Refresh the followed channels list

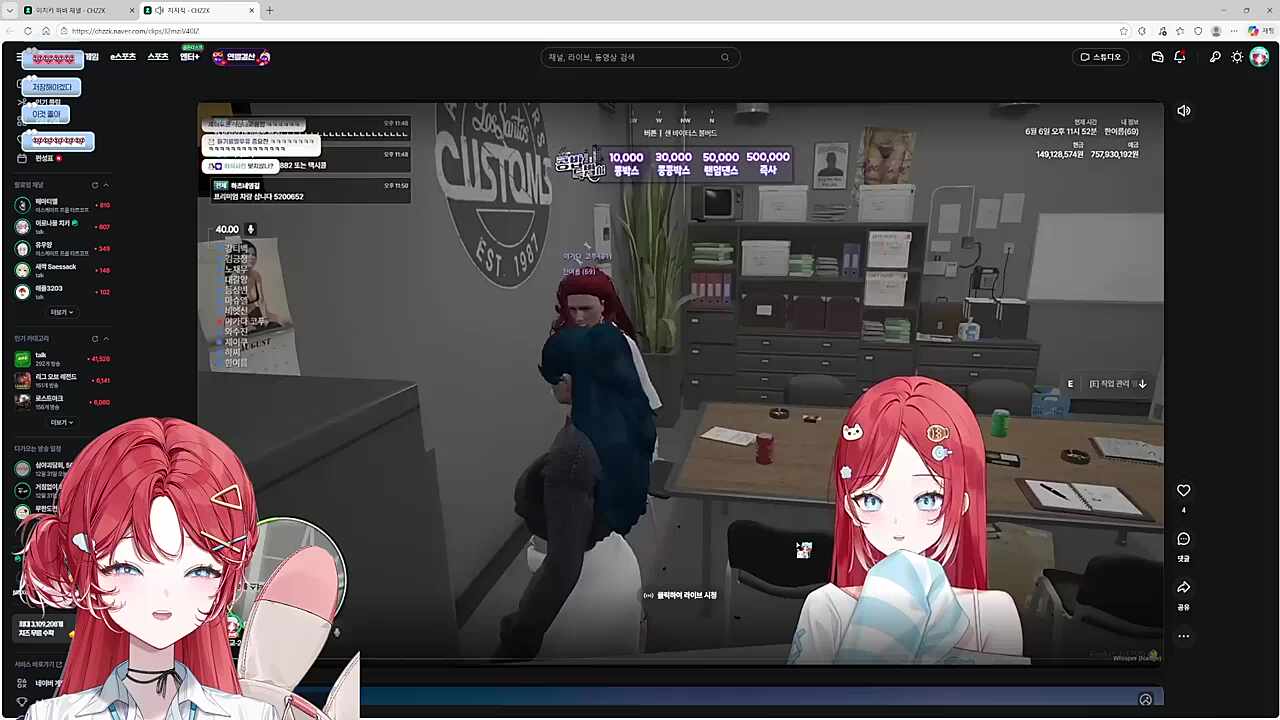point(95,185)
